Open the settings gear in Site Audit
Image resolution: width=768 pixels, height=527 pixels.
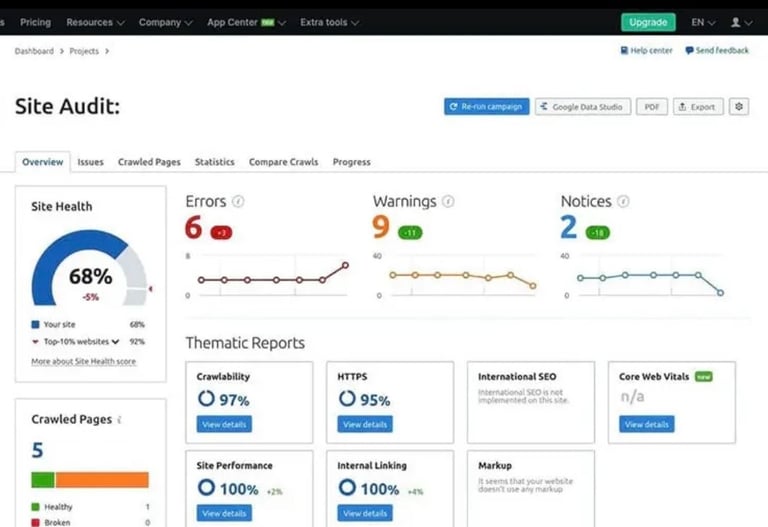click(x=739, y=106)
